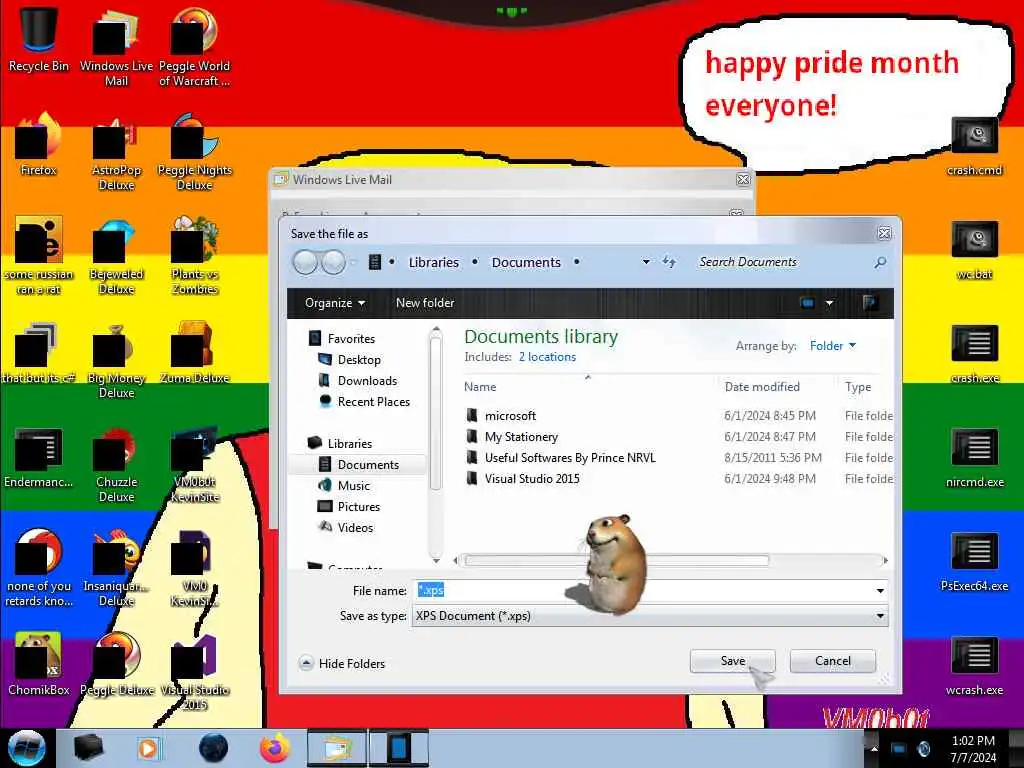Open ChomikBox desktop icon

[39, 664]
